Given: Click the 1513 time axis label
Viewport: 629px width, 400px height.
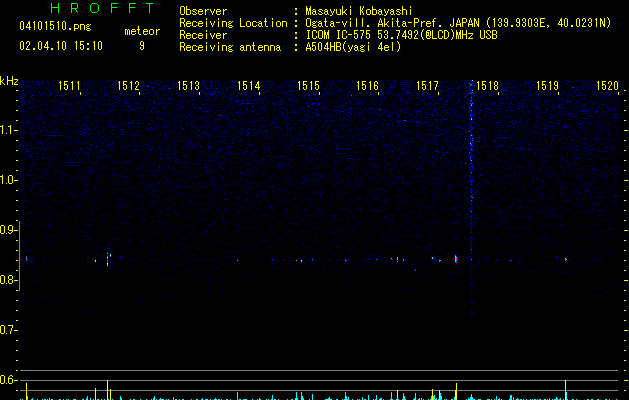Looking at the screenshot, I should pos(188,86).
